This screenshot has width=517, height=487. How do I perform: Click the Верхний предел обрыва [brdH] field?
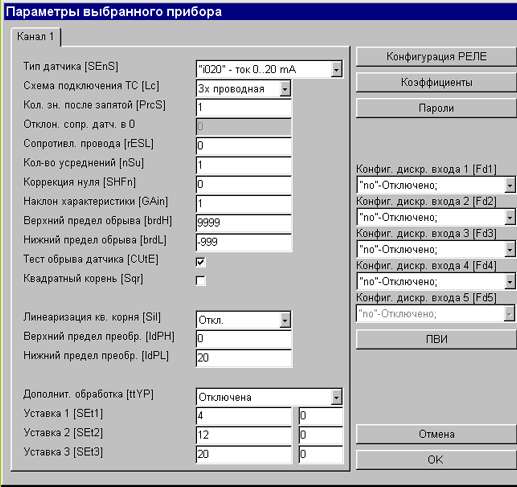click(244, 223)
